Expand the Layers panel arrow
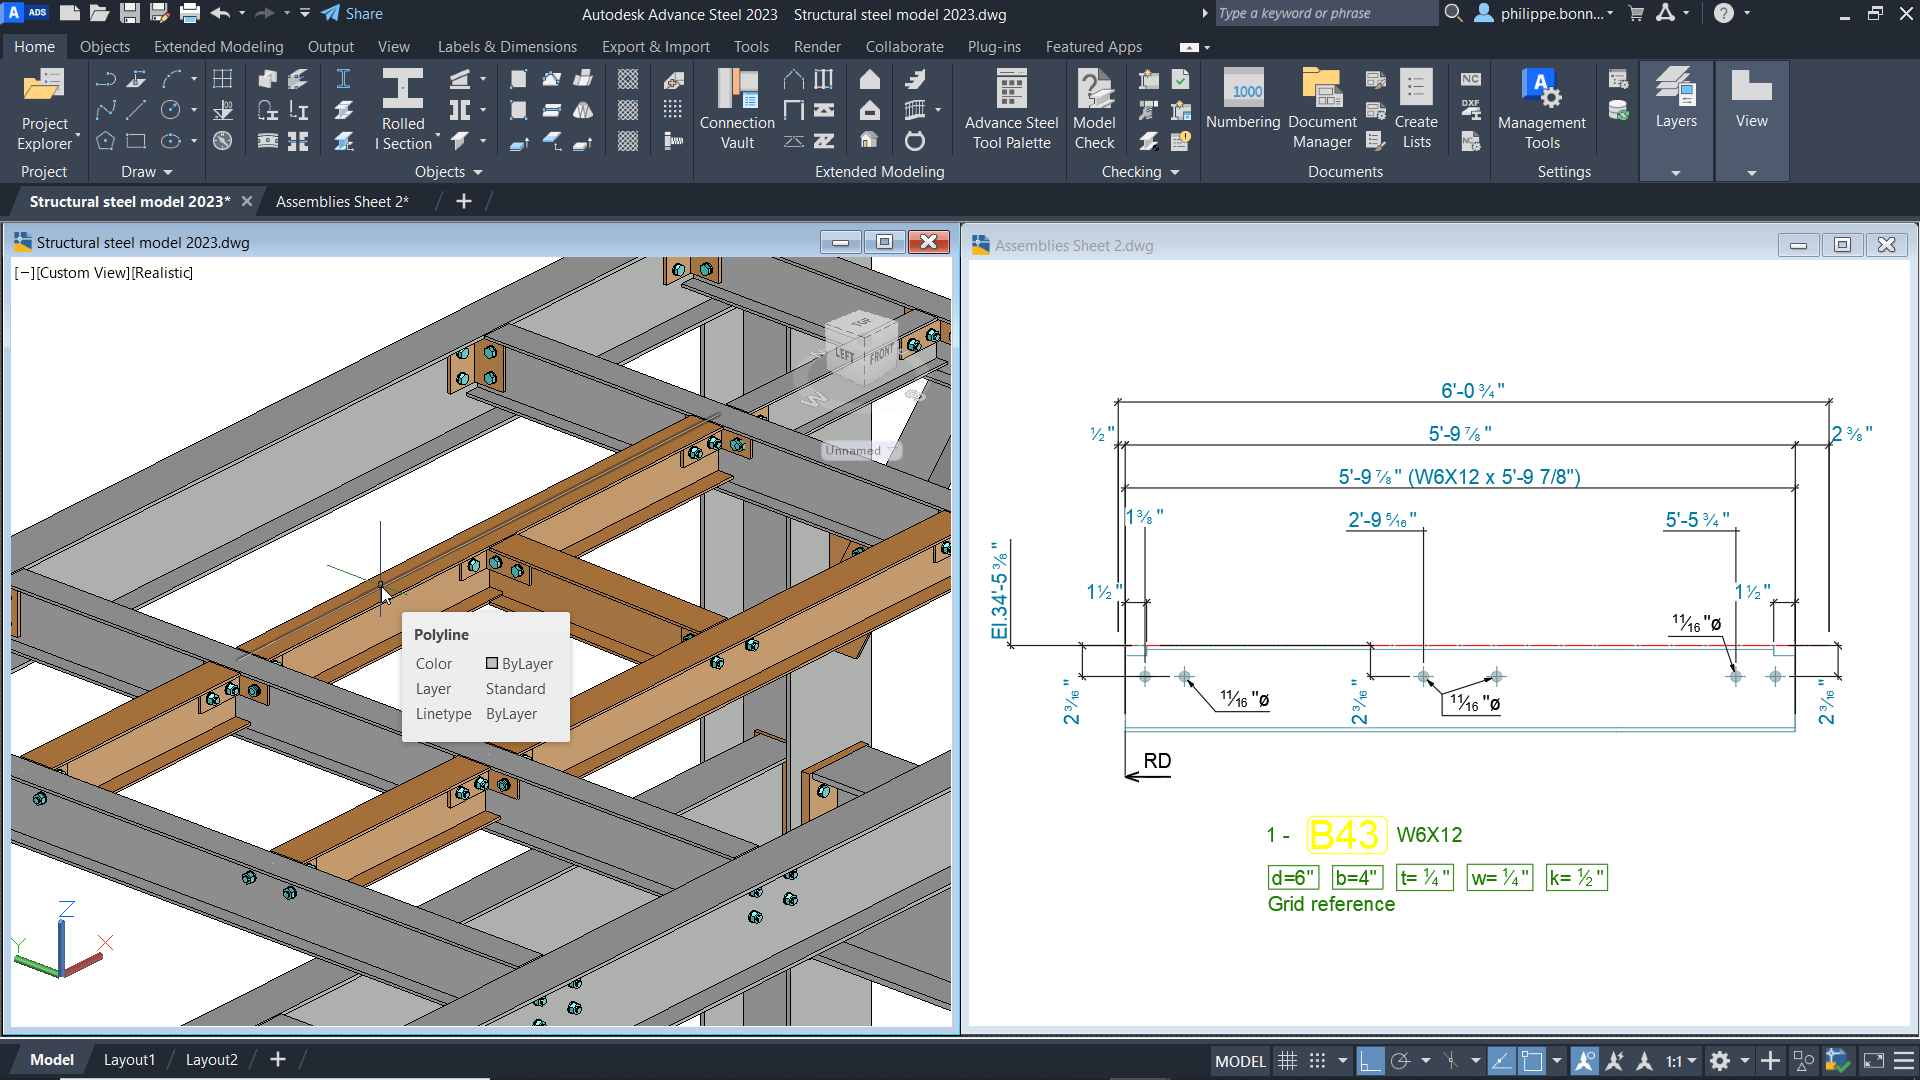The width and height of the screenshot is (1920, 1080). pyautogui.click(x=1676, y=173)
